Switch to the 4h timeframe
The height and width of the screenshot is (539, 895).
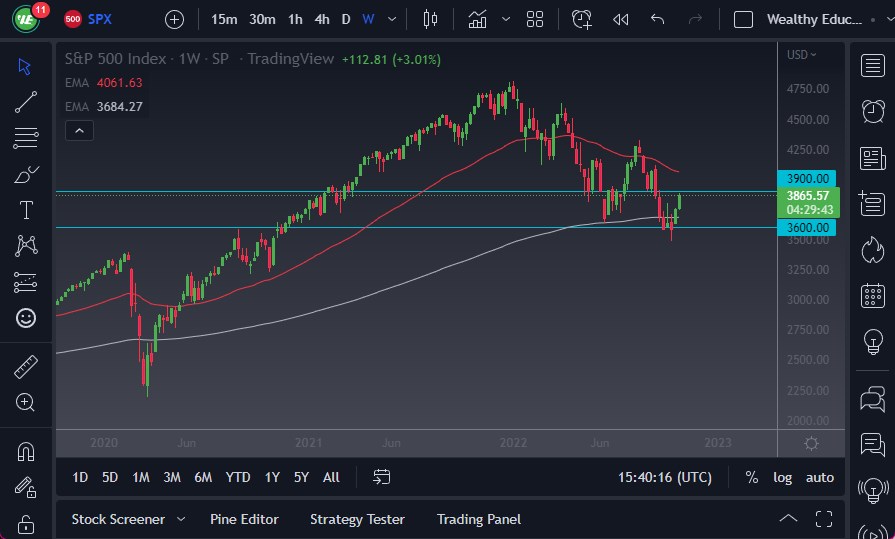(321, 19)
